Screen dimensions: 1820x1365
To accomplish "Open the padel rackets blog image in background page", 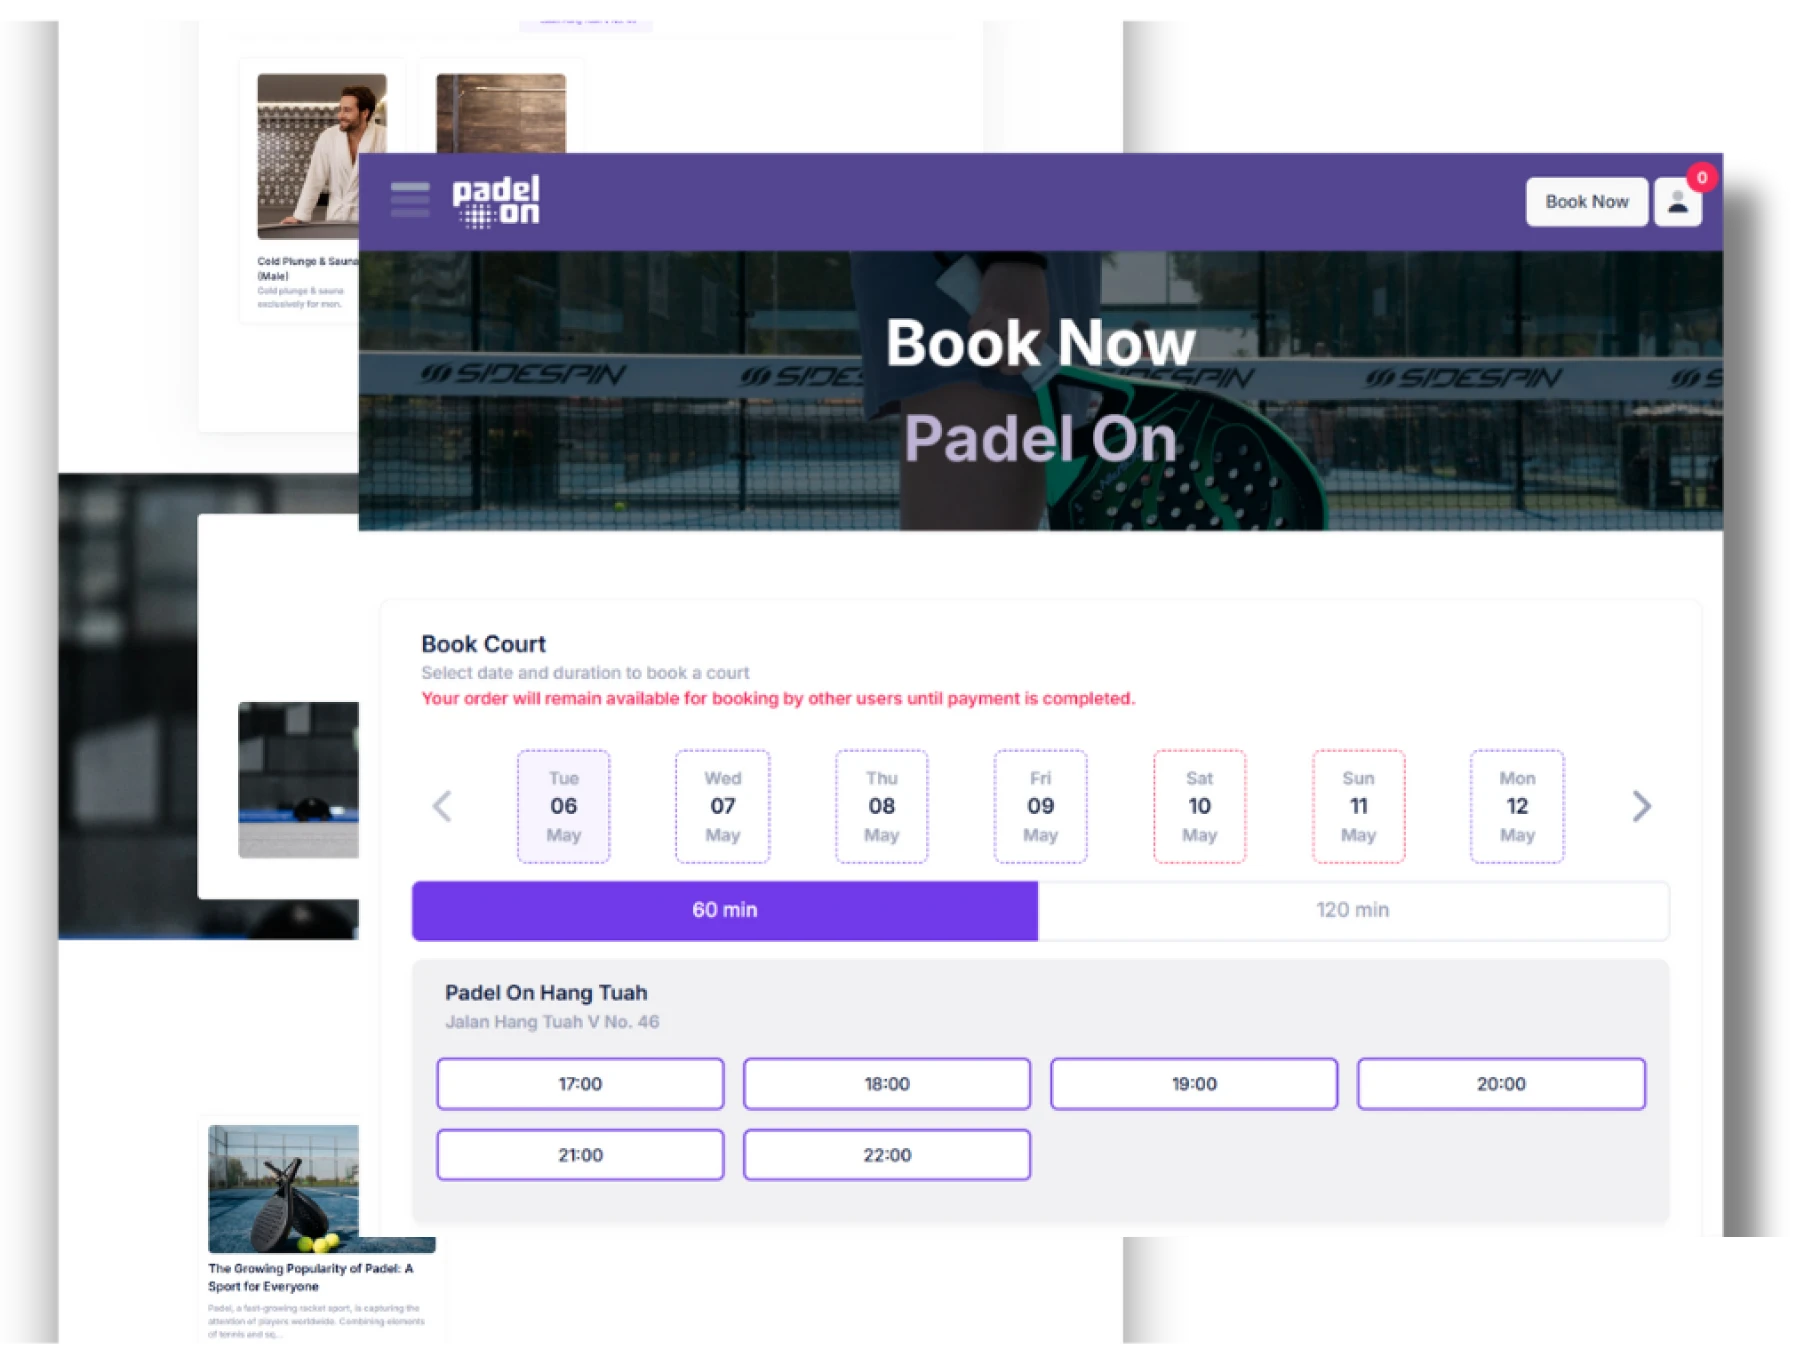I will [284, 1188].
